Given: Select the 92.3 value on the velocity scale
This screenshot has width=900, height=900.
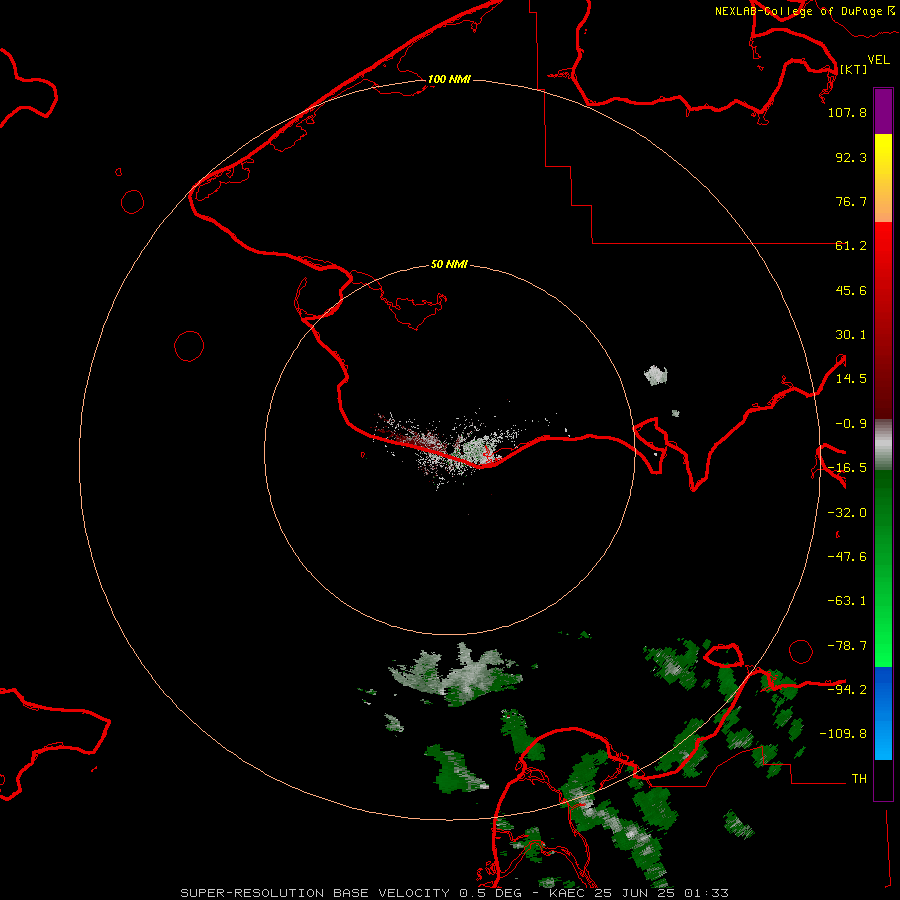Looking at the screenshot, I should click(x=851, y=157).
